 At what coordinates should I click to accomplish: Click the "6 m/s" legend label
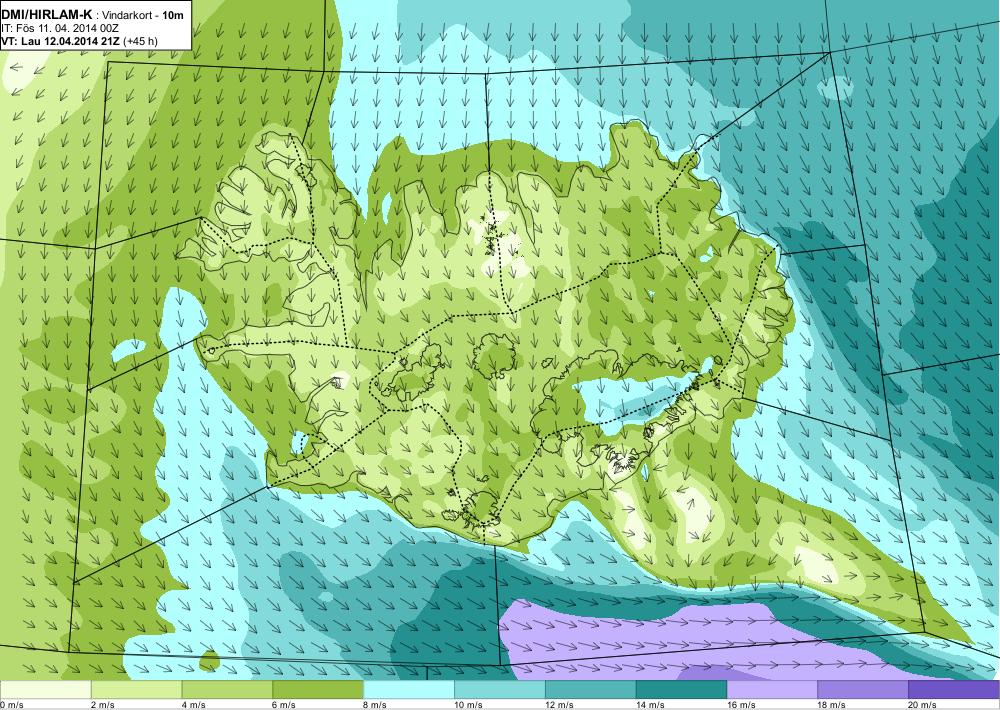pos(285,705)
